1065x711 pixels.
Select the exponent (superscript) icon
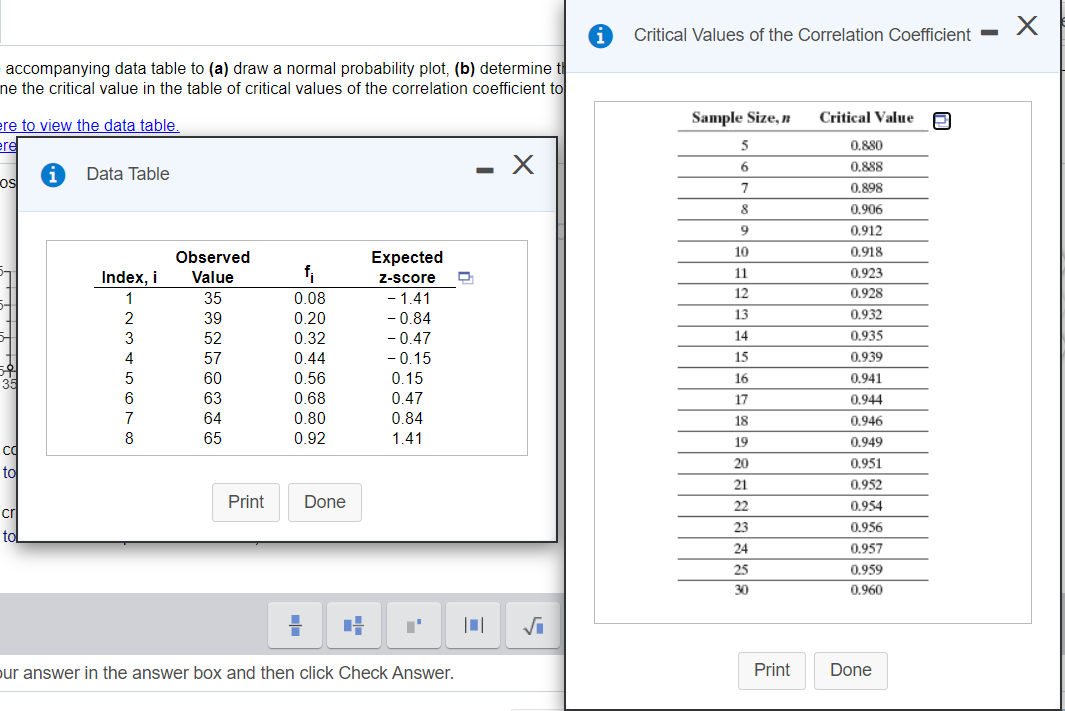pyautogui.click(x=413, y=625)
